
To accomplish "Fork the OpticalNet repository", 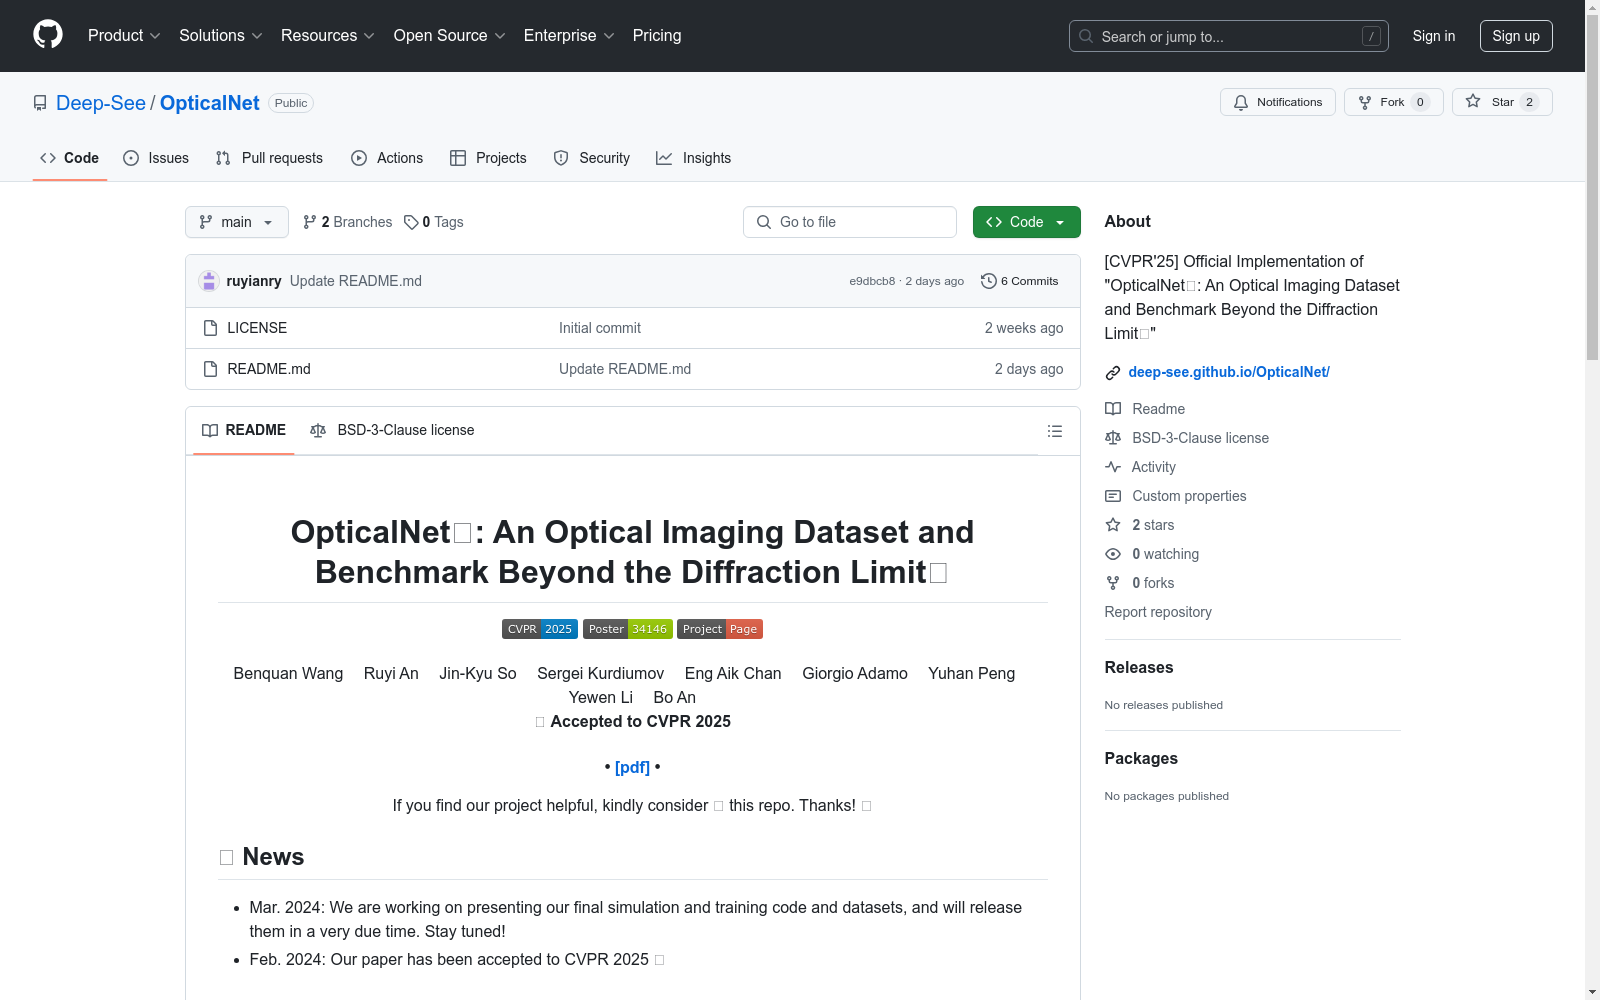I will pyautogui.click(x=1394, y=102).
